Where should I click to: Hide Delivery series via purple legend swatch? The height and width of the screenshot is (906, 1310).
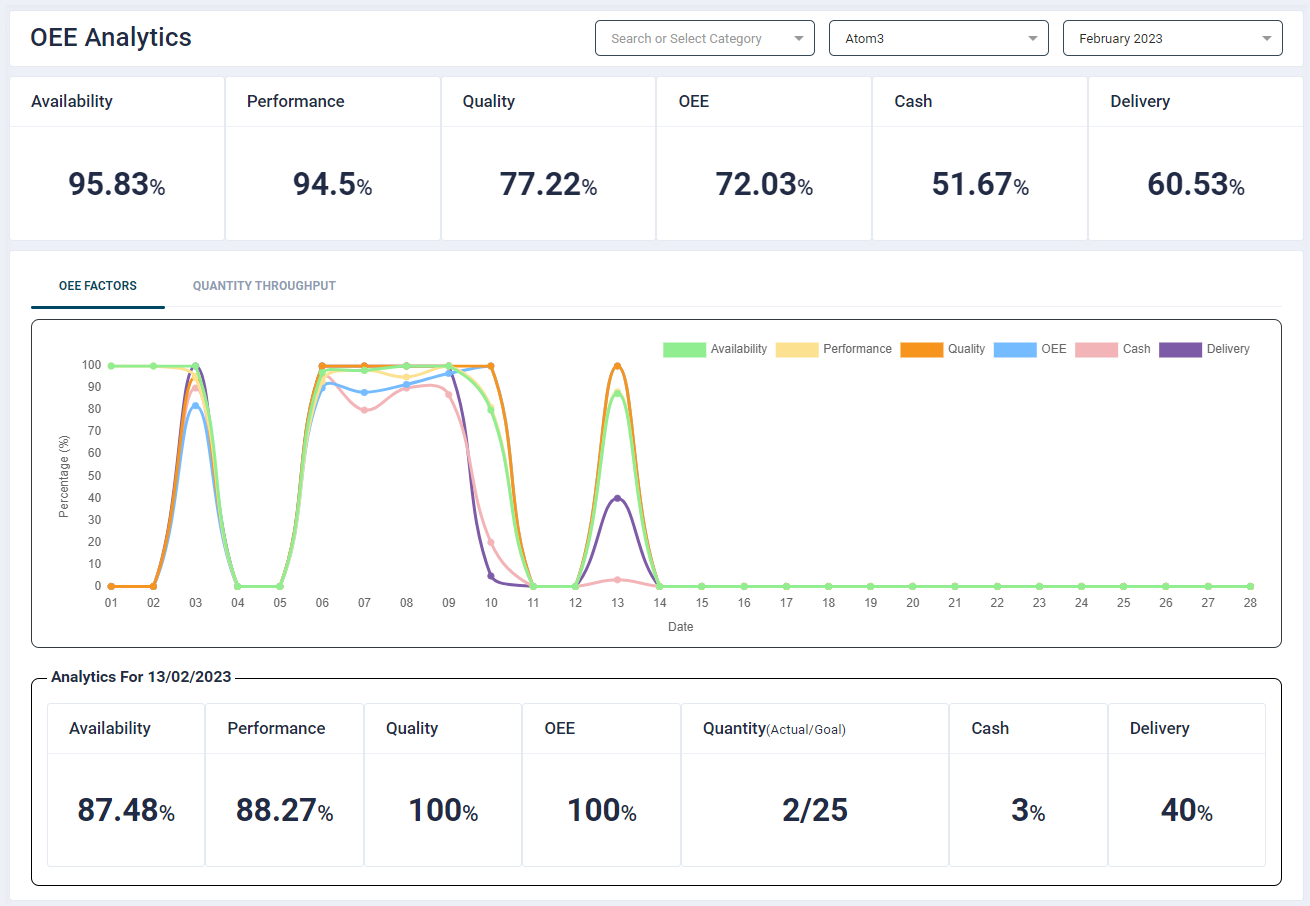tap(1179, 350)
